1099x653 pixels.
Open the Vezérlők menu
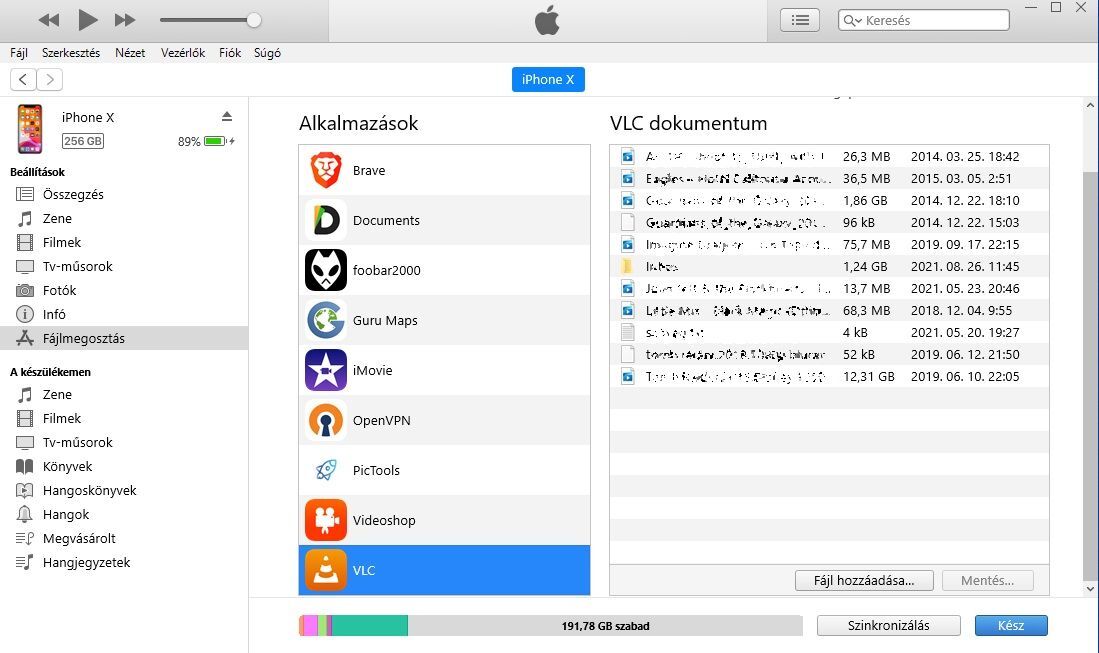tap(183, 53)
